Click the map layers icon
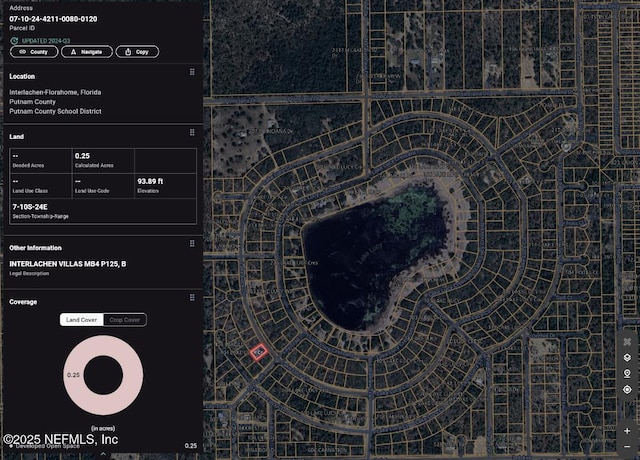The height and width of the screenshot is (460, 640). click(x=627, y=358)
